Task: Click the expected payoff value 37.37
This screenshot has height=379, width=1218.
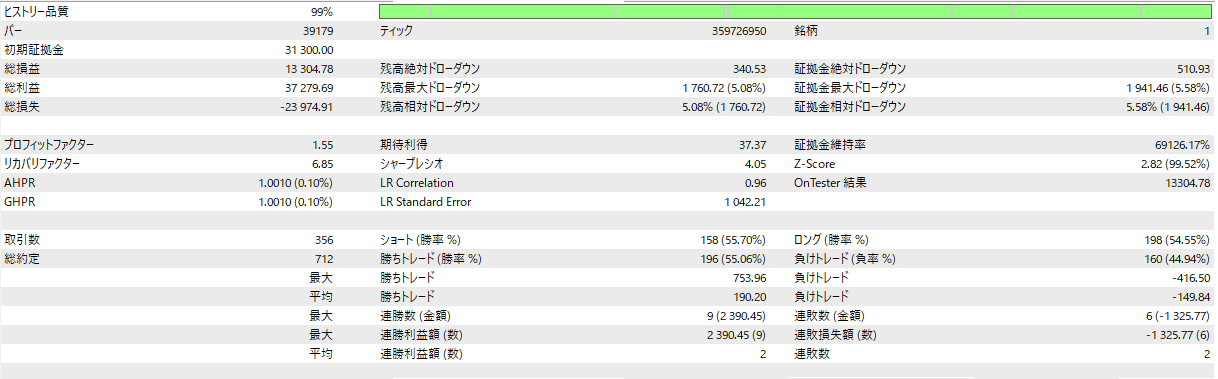Action: [x=753, y=145]
